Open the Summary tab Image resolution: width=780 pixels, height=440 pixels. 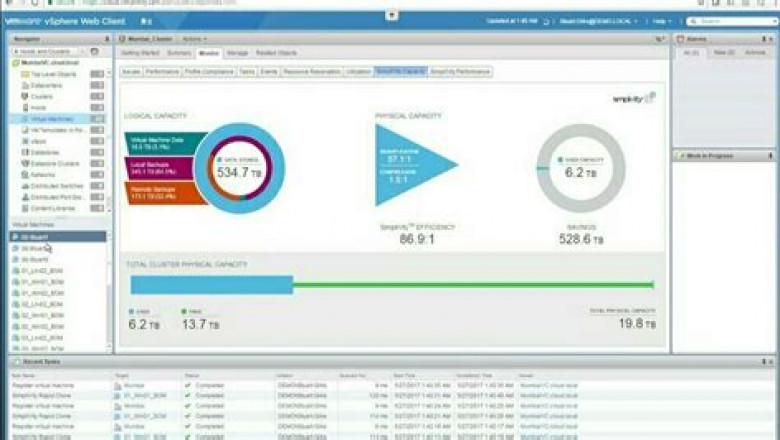179,52
